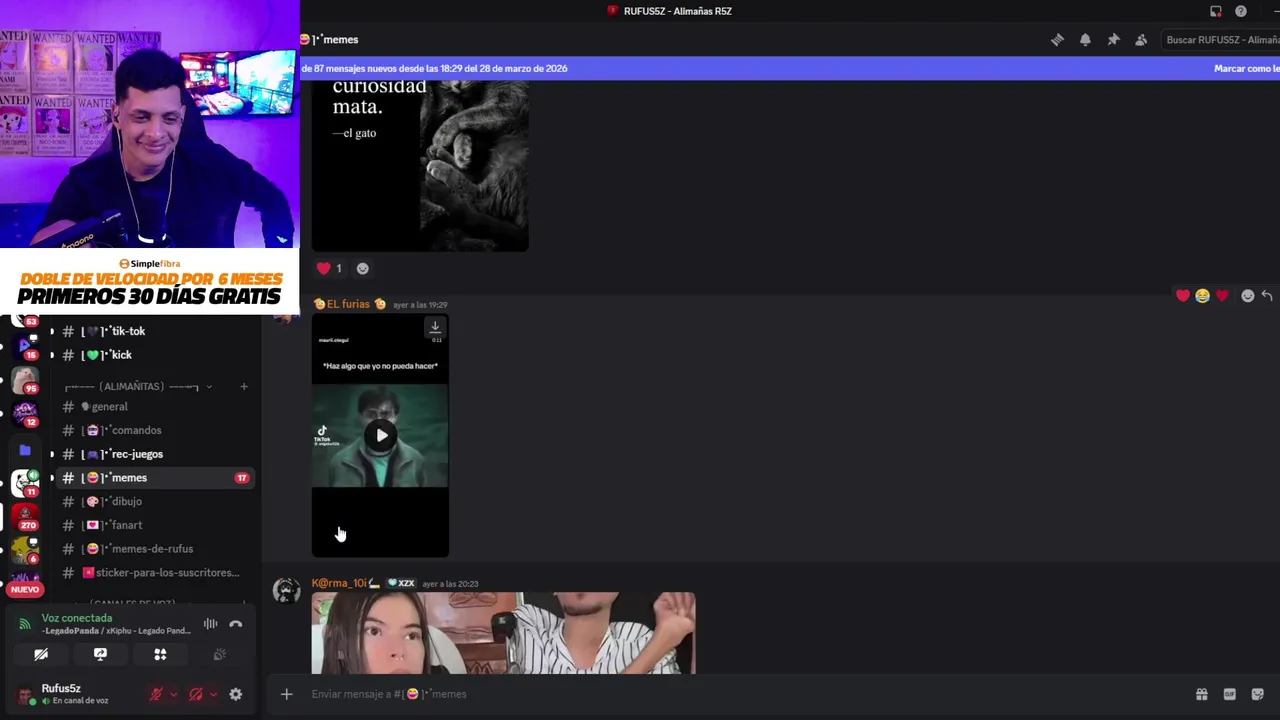Open the Threads (hilos) icon in channel header

(x=1057, y=40)
